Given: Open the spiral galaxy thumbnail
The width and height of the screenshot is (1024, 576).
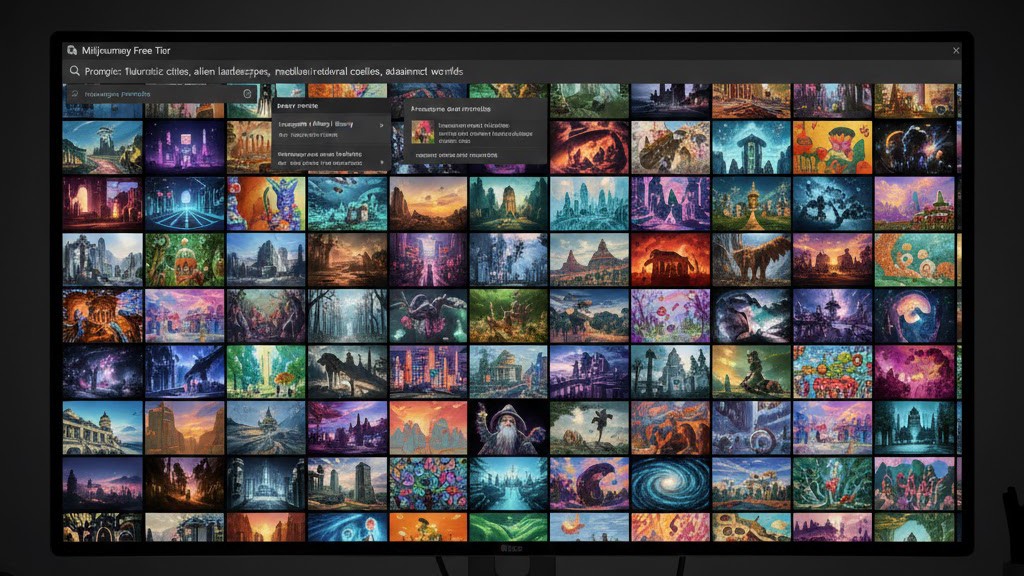Looking at the screenshot, I should 671,483.
